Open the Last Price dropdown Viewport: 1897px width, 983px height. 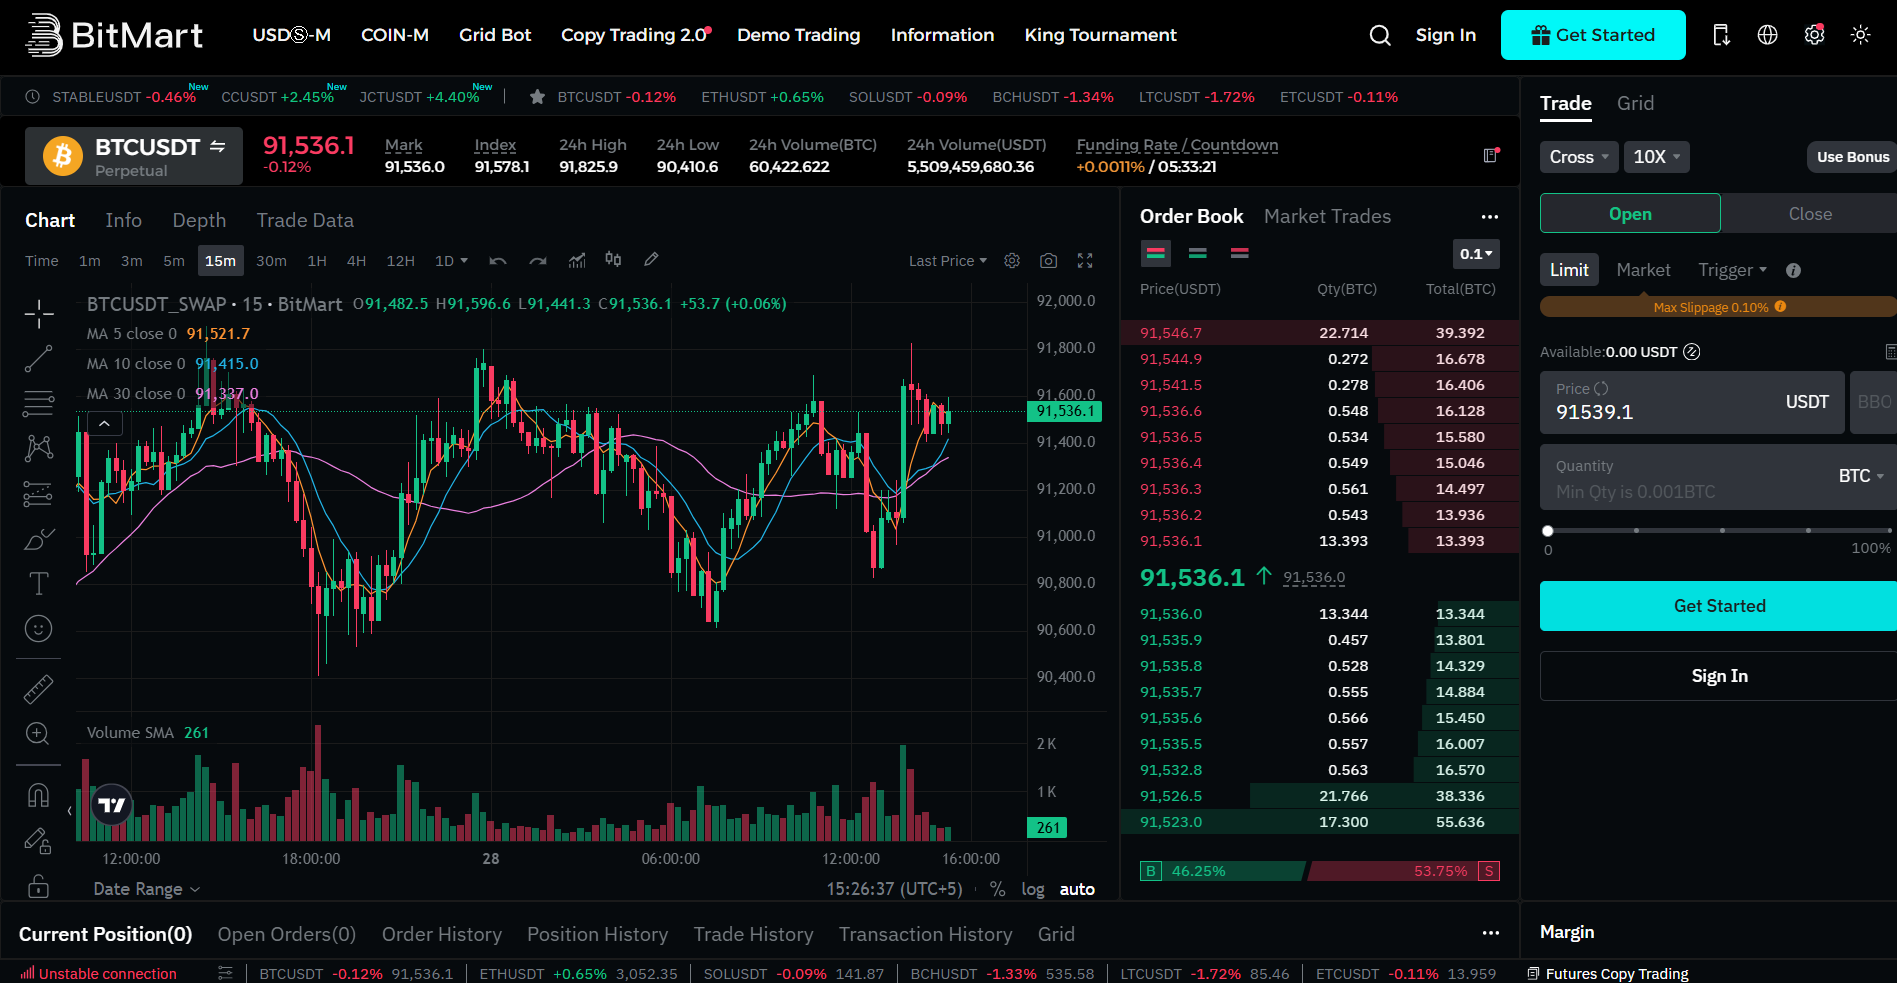tap(945, 260)
